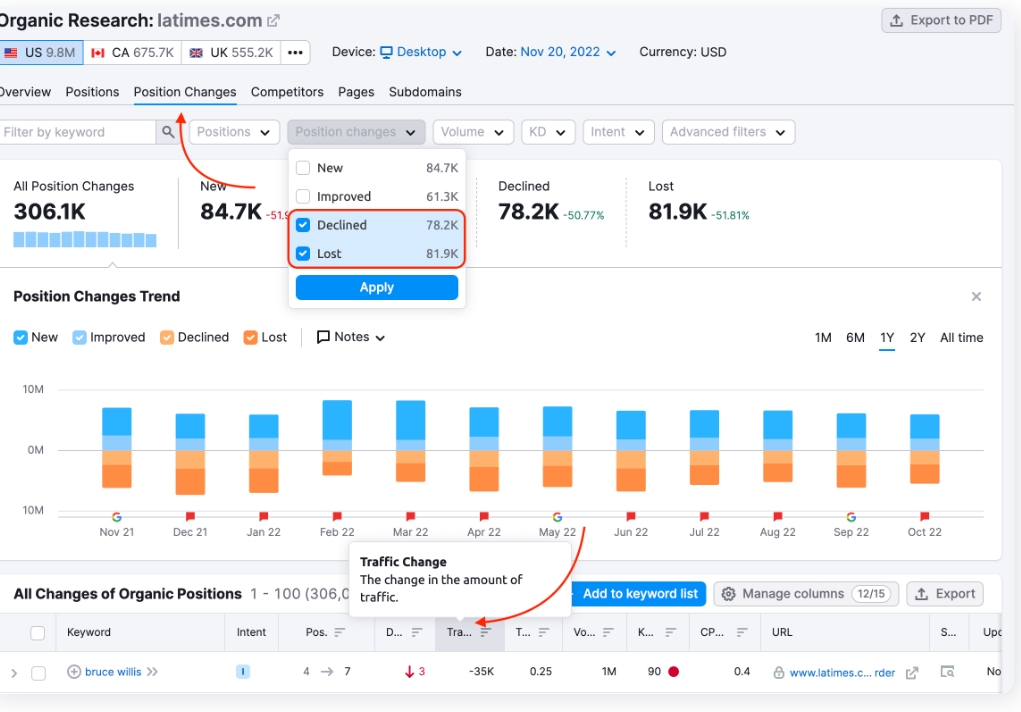Close the Position Changes Trend panel
Viewport: 1021px width, 712px height.
976,297
